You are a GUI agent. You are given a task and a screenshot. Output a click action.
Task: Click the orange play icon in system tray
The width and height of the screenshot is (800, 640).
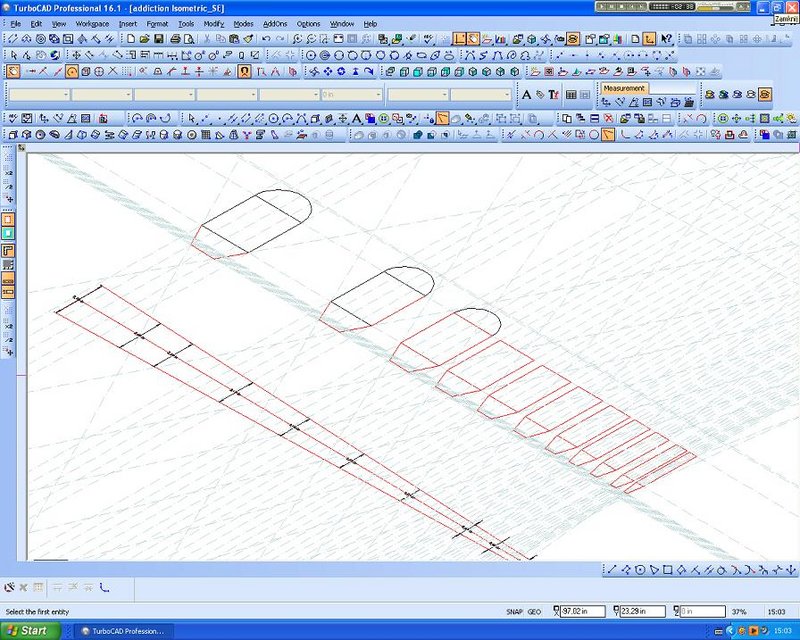coord(753,631)
